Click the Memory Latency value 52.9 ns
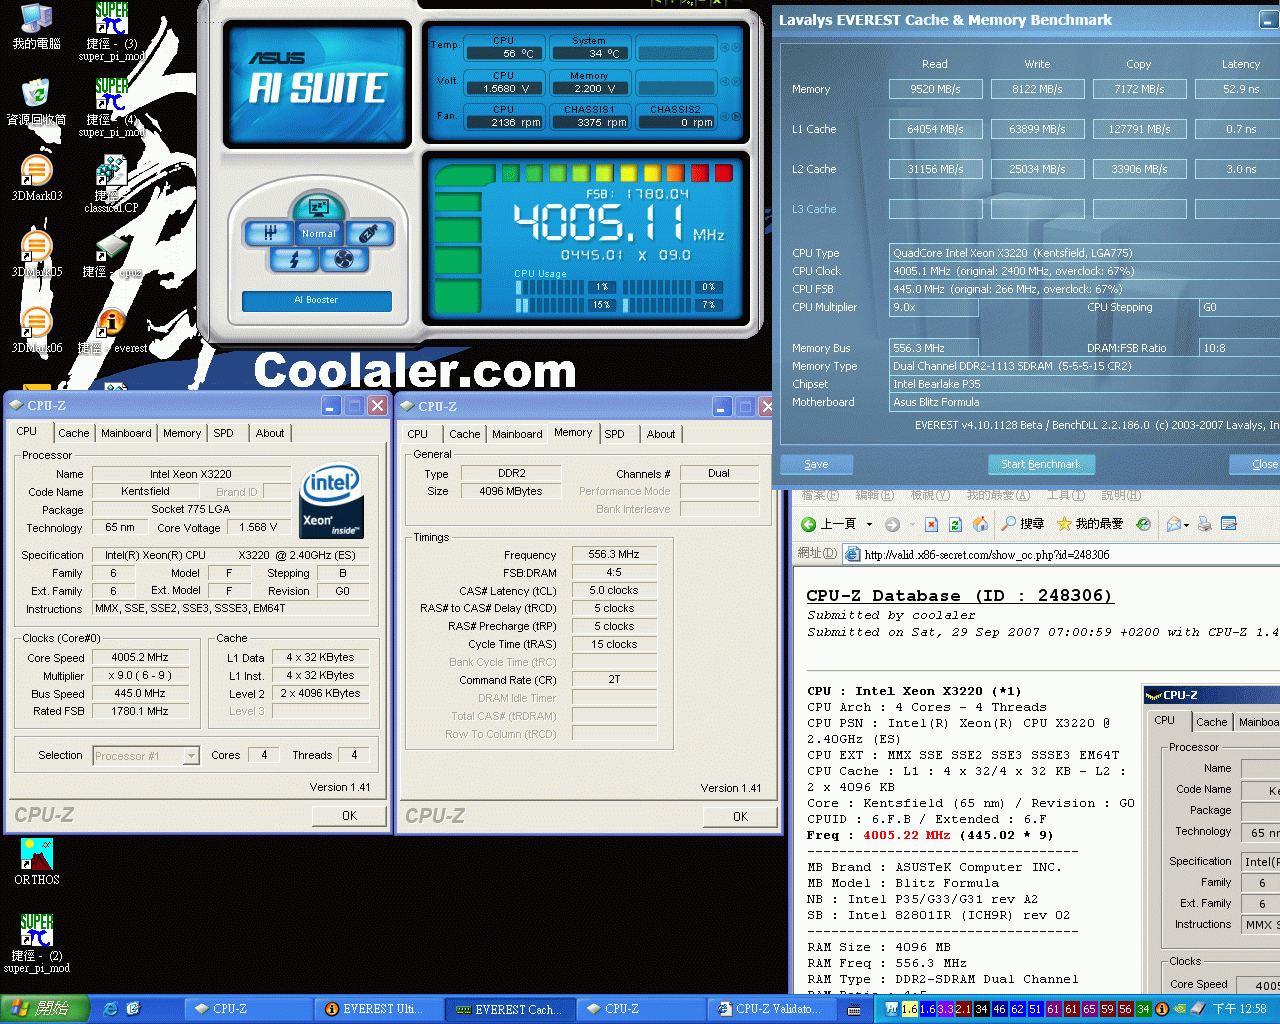The width and height of the screenshot is (1280, 1024). pyautogui.click(x=1240, y=89)
